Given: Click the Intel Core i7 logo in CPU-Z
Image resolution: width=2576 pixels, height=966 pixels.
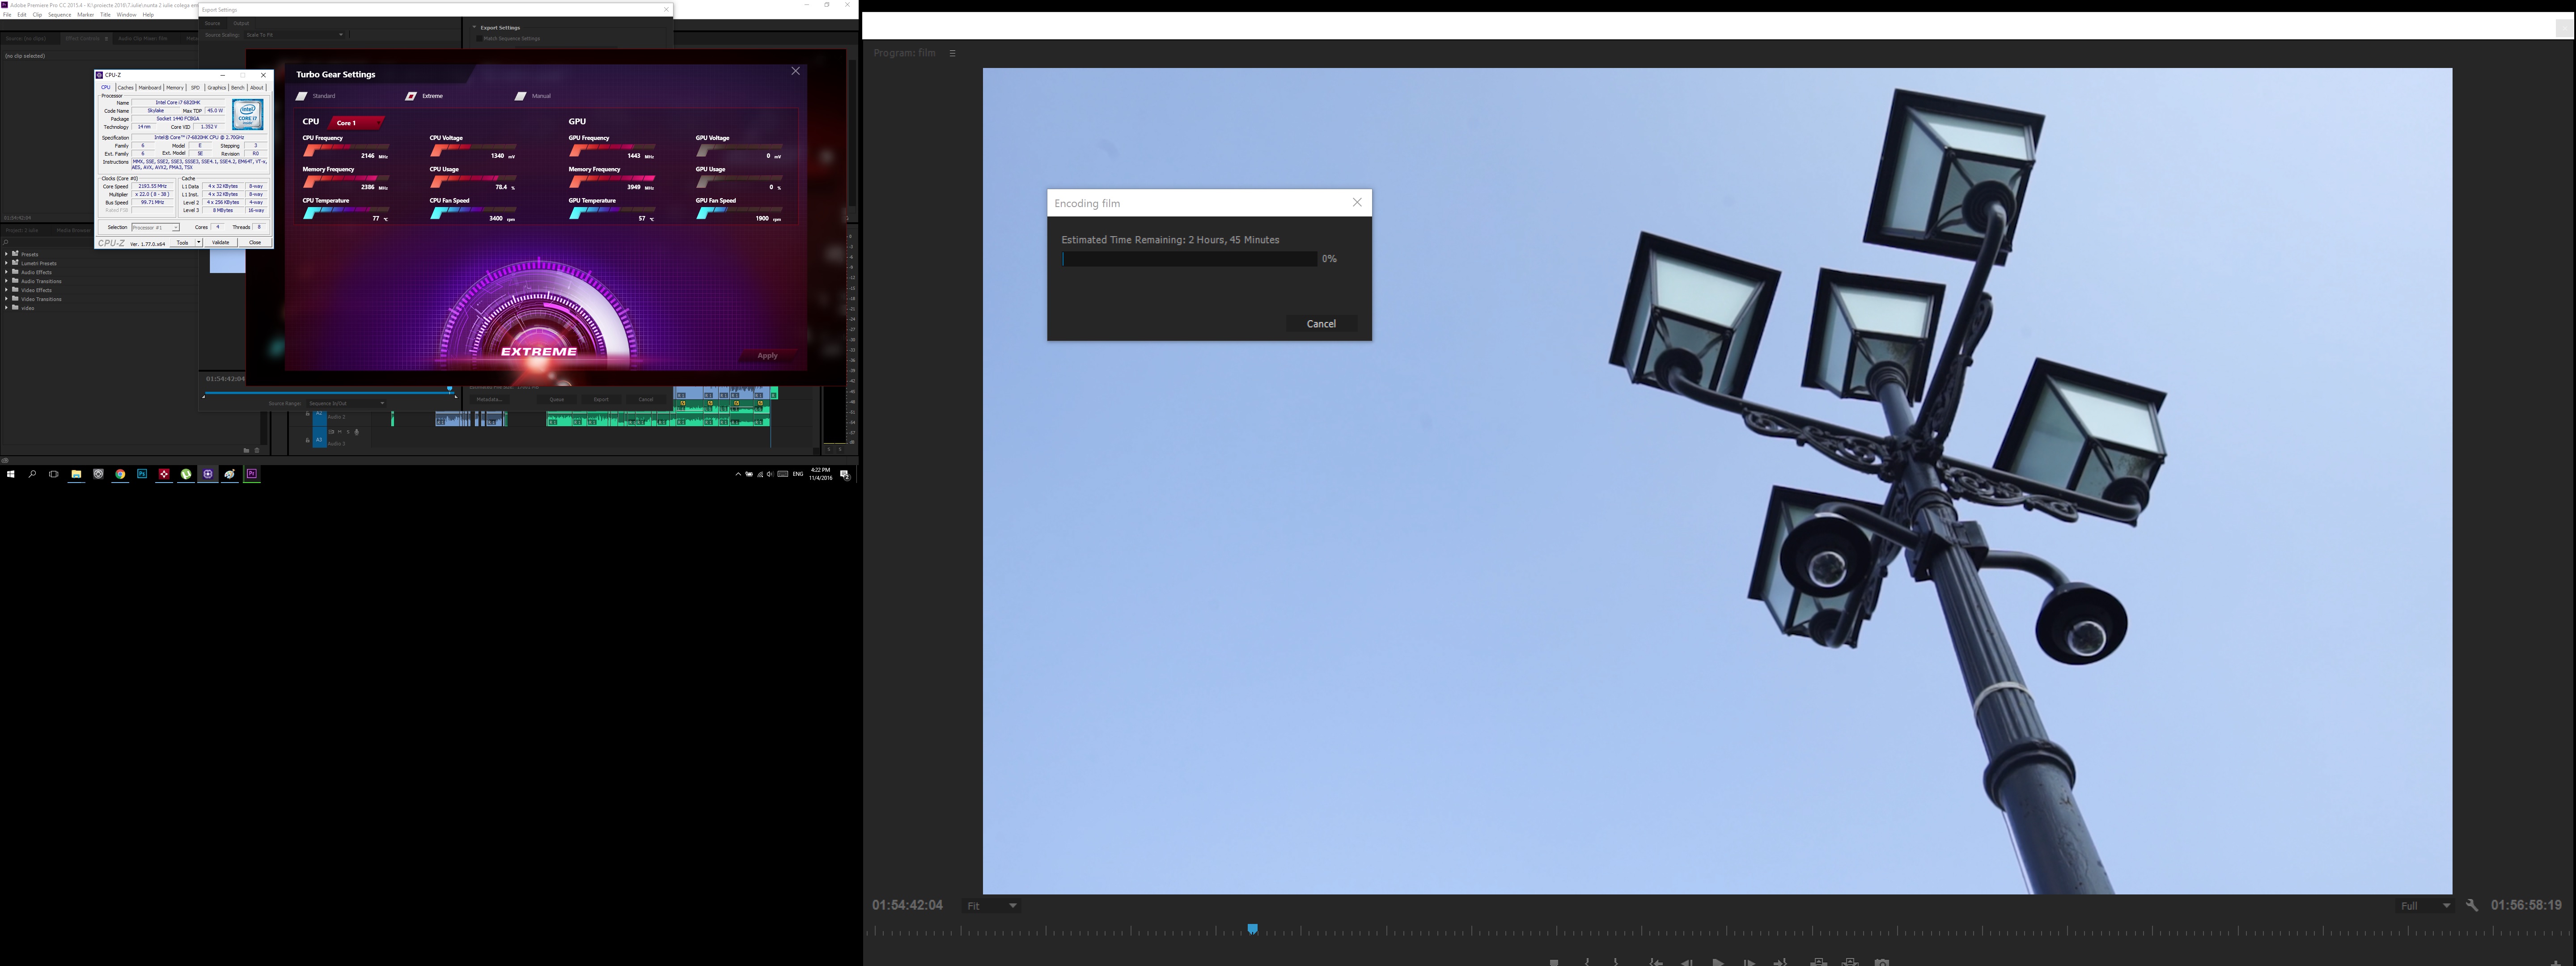Looking at the screenshot, I should 248,115.
